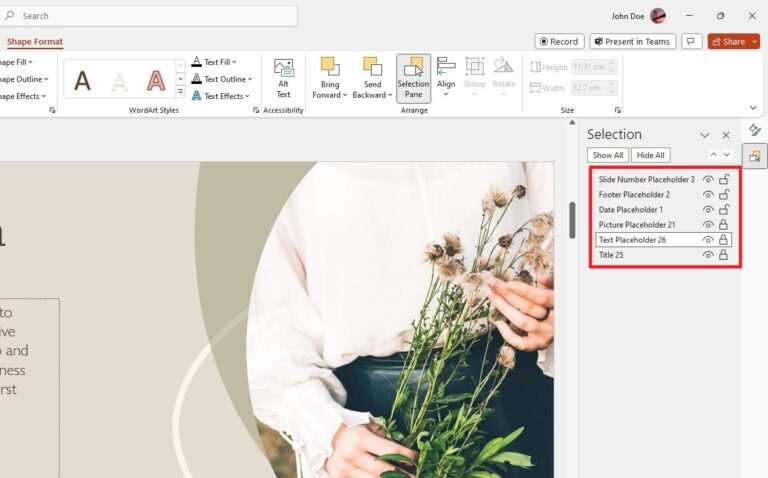Select Text Placeholder 26 in the list
768x478 pixels.
click(x=633, y=240)
